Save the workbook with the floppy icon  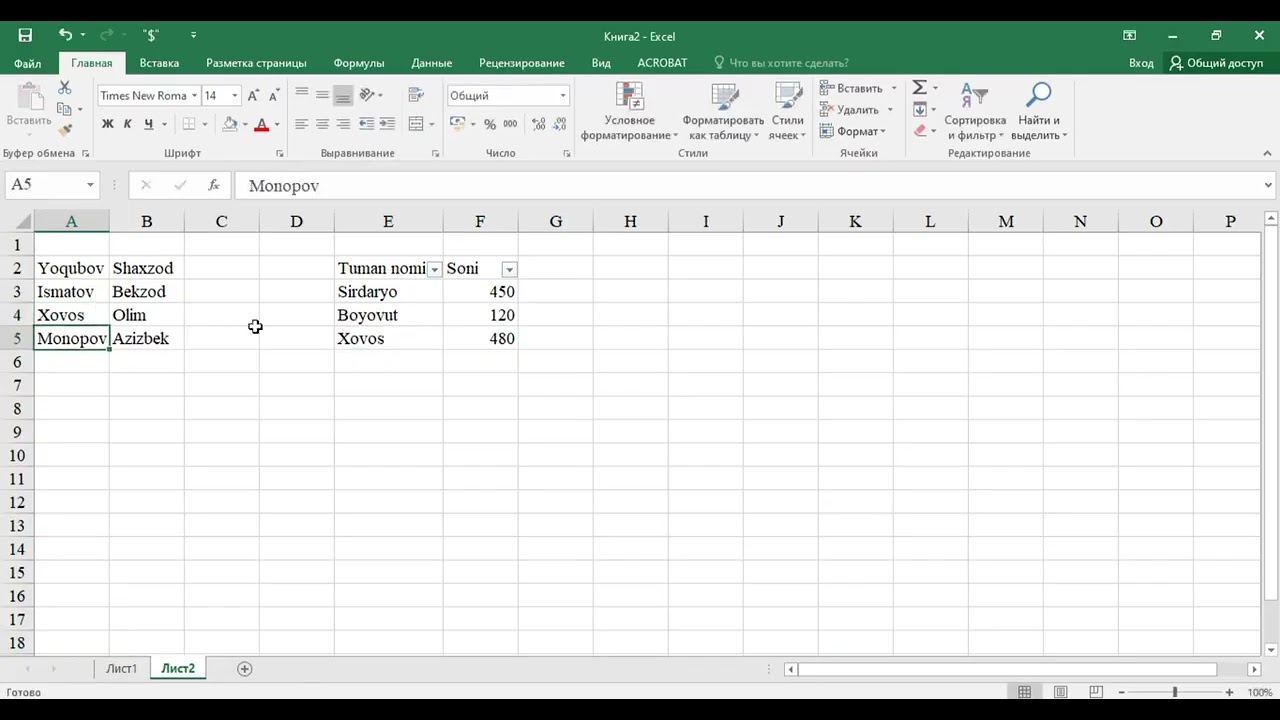[25, 35]
